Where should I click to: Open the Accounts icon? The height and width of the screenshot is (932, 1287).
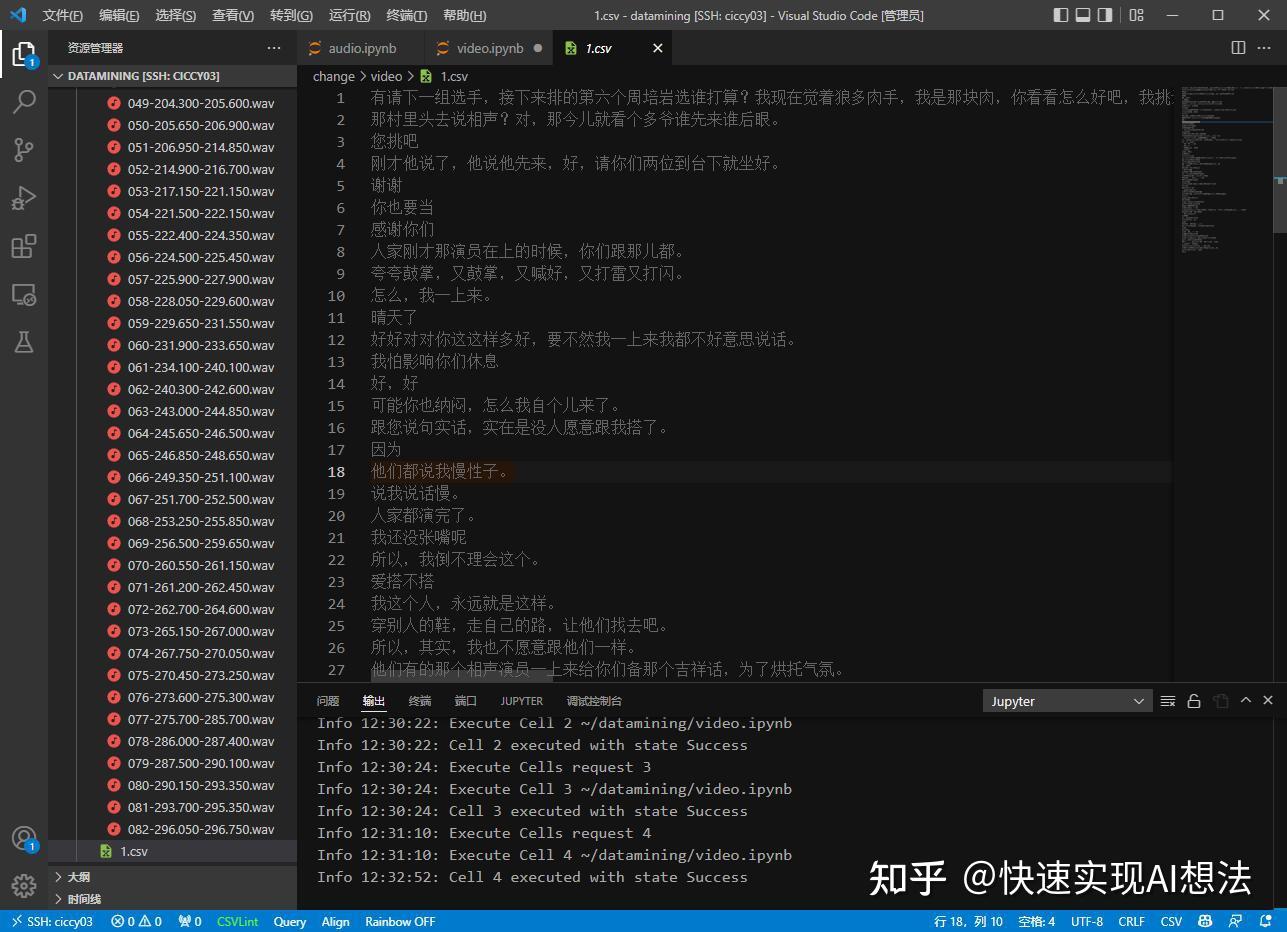[24, 838]
